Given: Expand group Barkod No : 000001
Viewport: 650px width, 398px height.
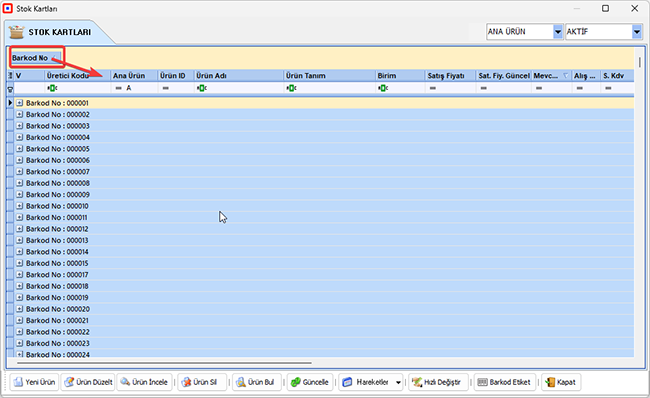Looking at the screenshot, I should pos(19,103).
